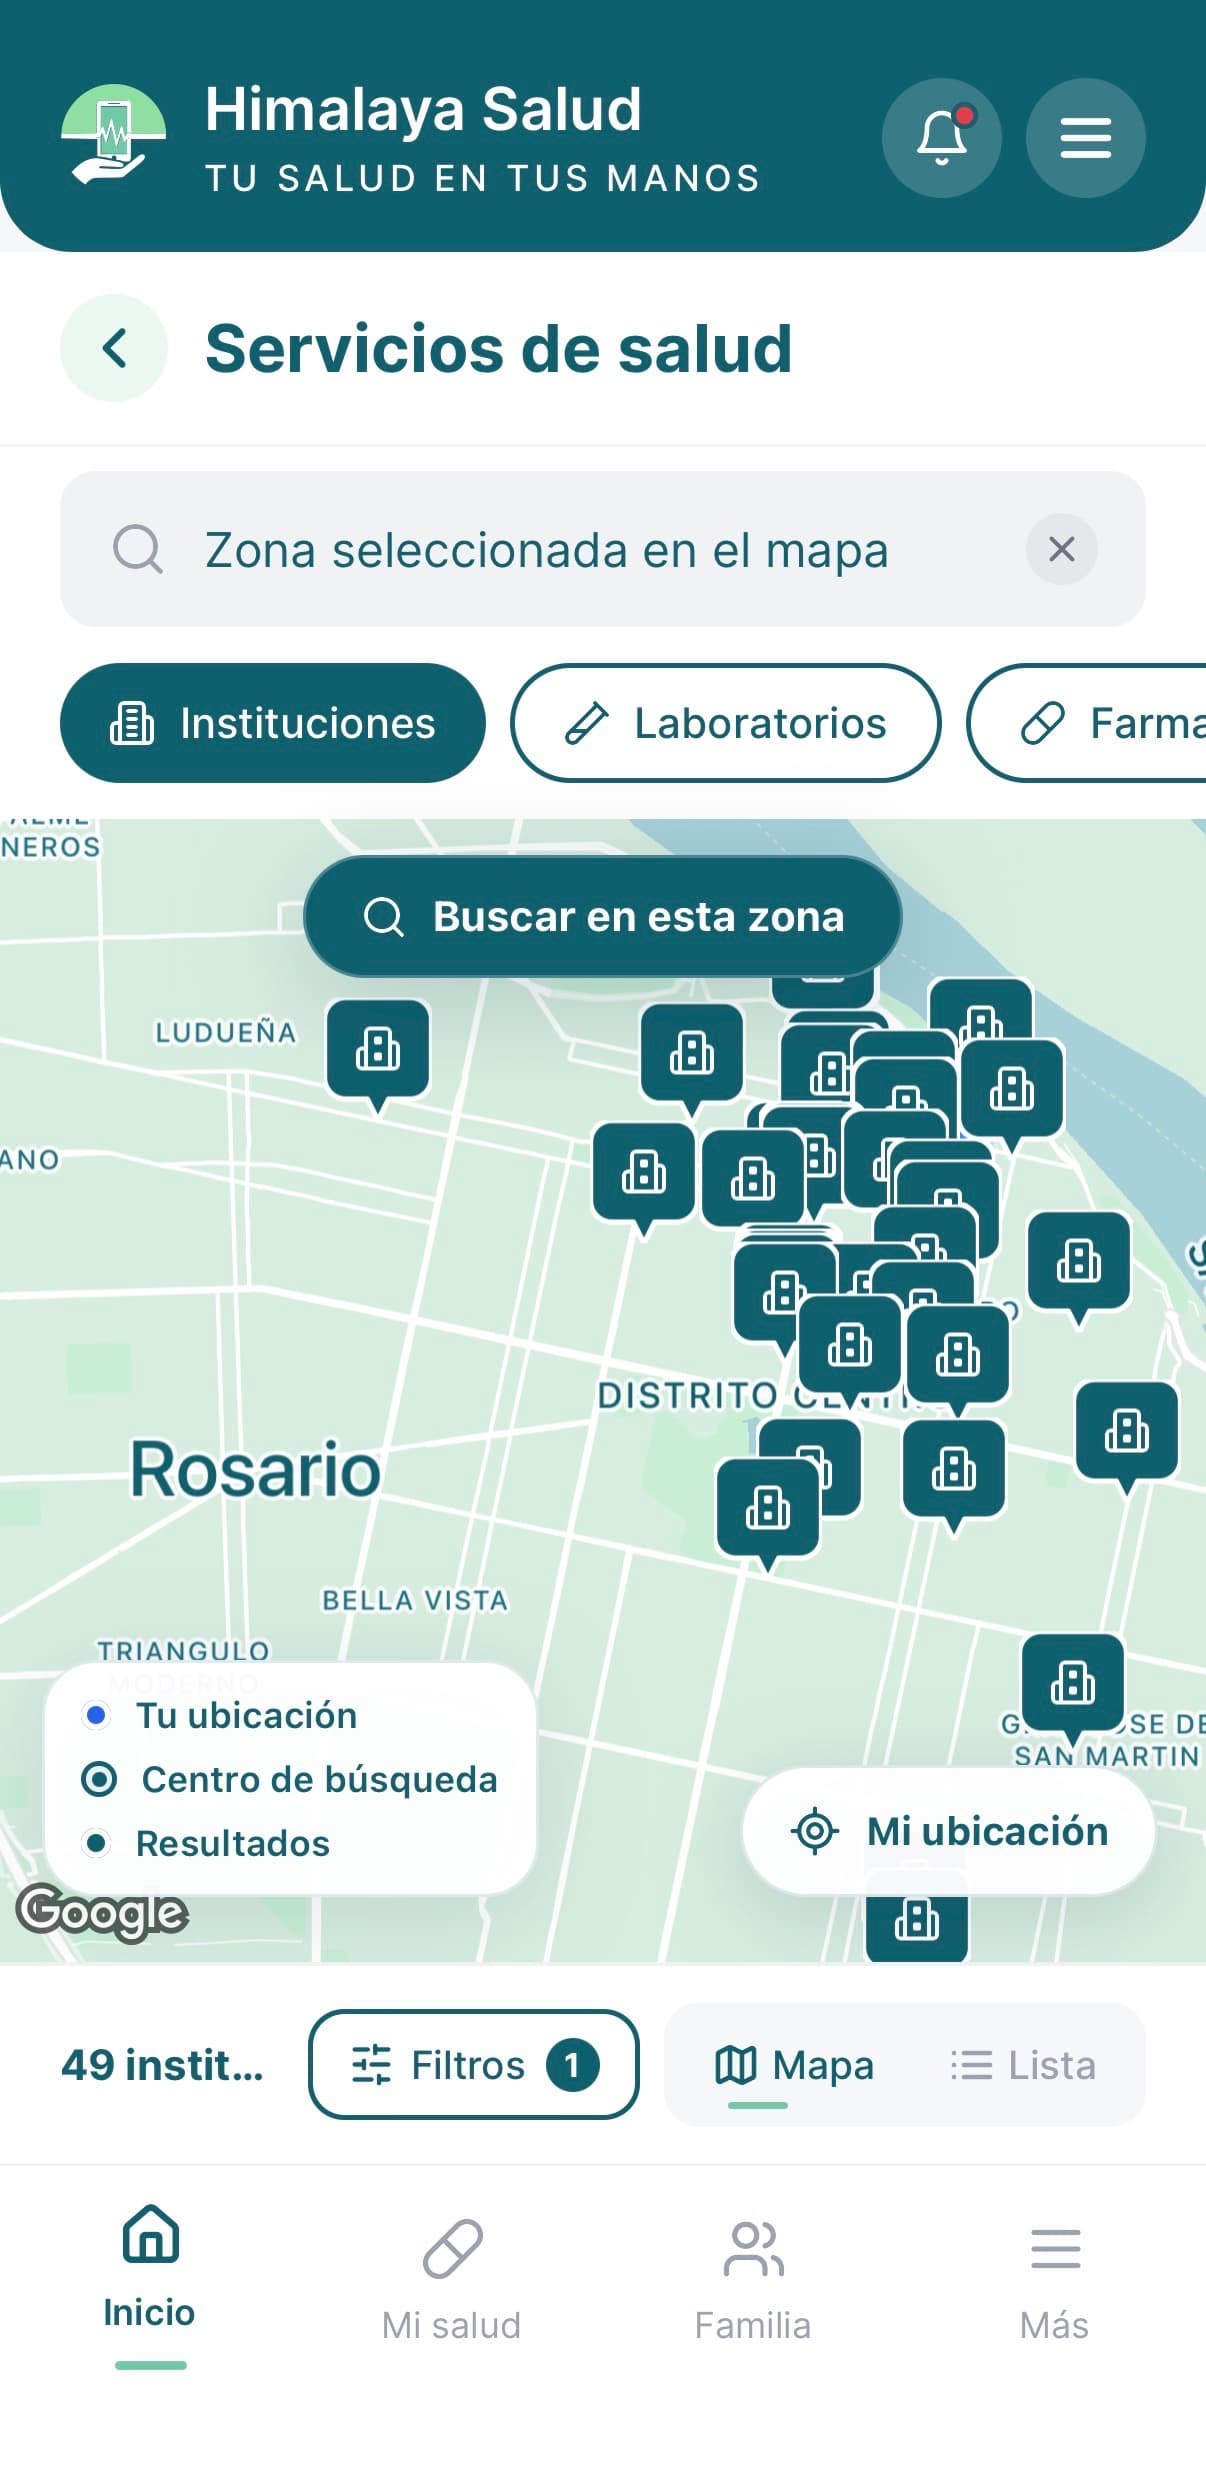Click 'Resultados' legend entry
The width and height of the screenshot is (1206, 2484).
(x=206, y=1843)
